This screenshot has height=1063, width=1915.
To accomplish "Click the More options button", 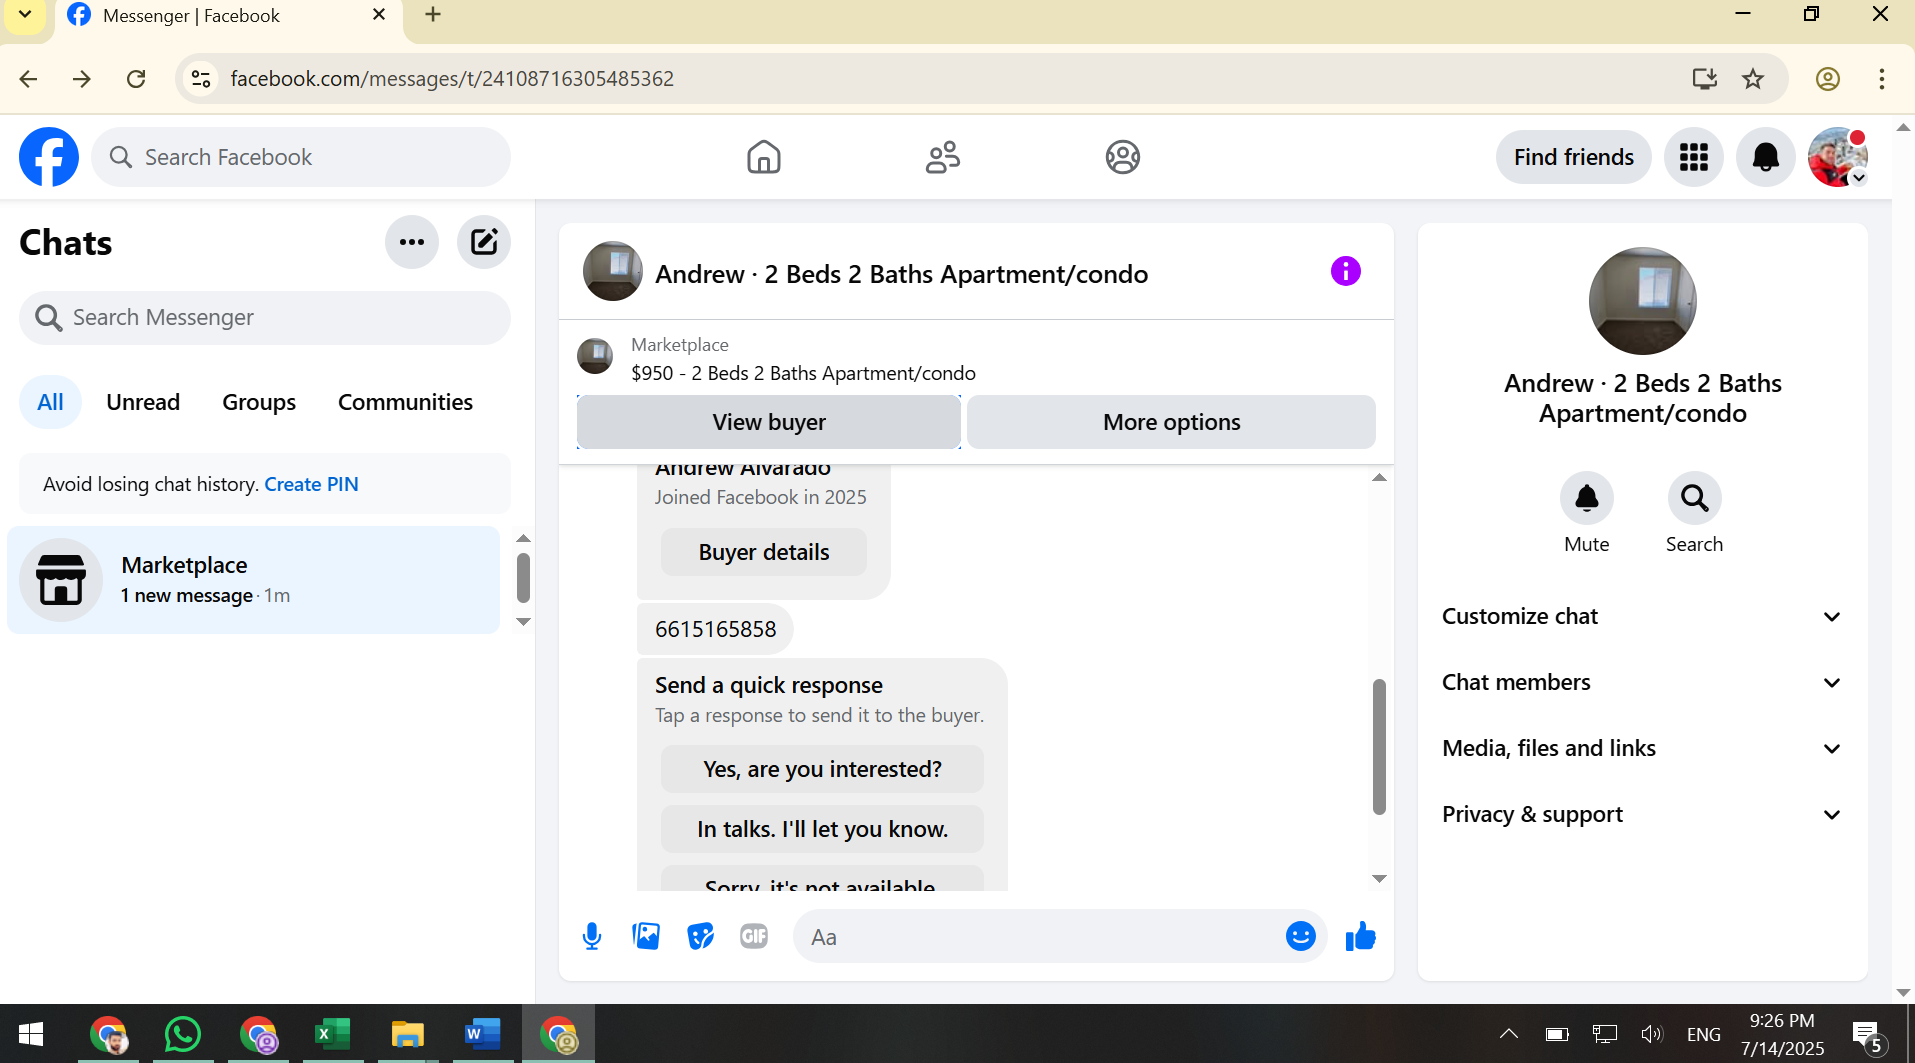I will pyautogui.click(x=1171, y=422).
